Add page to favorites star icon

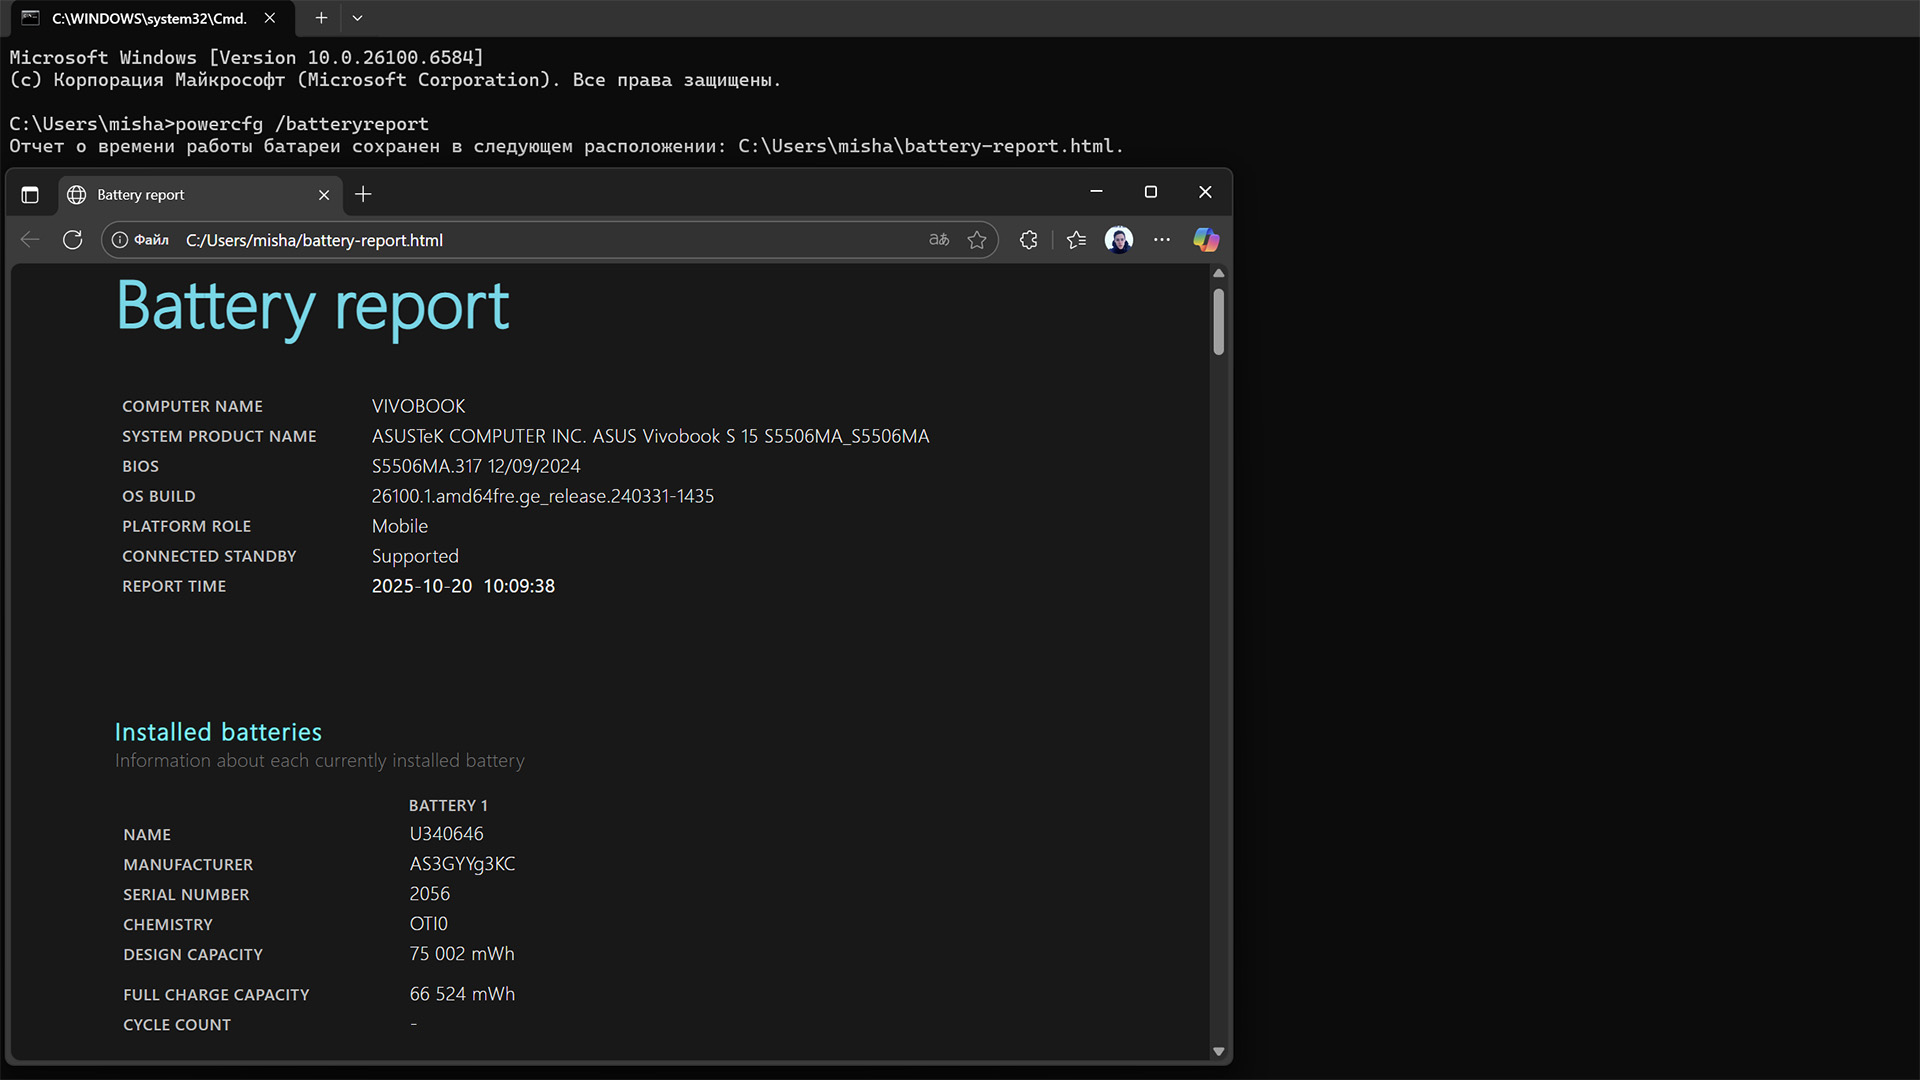click(977, 240)
